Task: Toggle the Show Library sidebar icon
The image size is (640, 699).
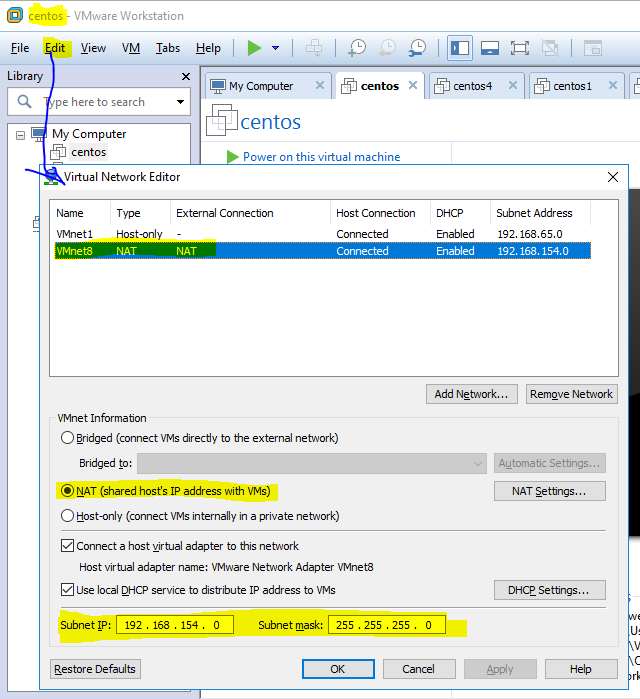Action: pos(459,48)
